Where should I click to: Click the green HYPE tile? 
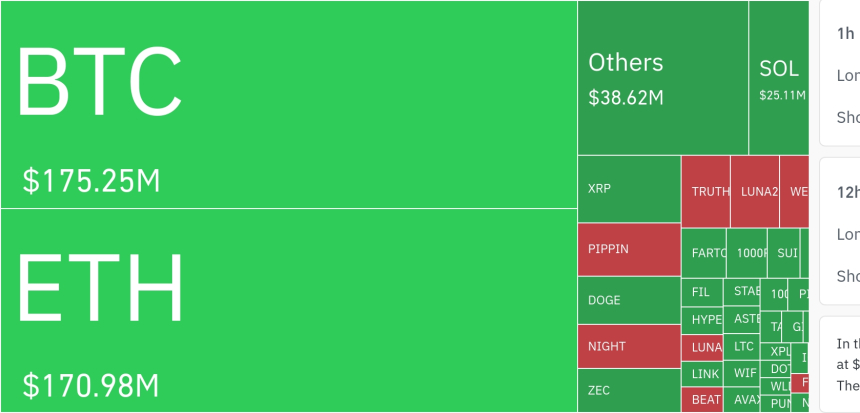coord(704,320)
